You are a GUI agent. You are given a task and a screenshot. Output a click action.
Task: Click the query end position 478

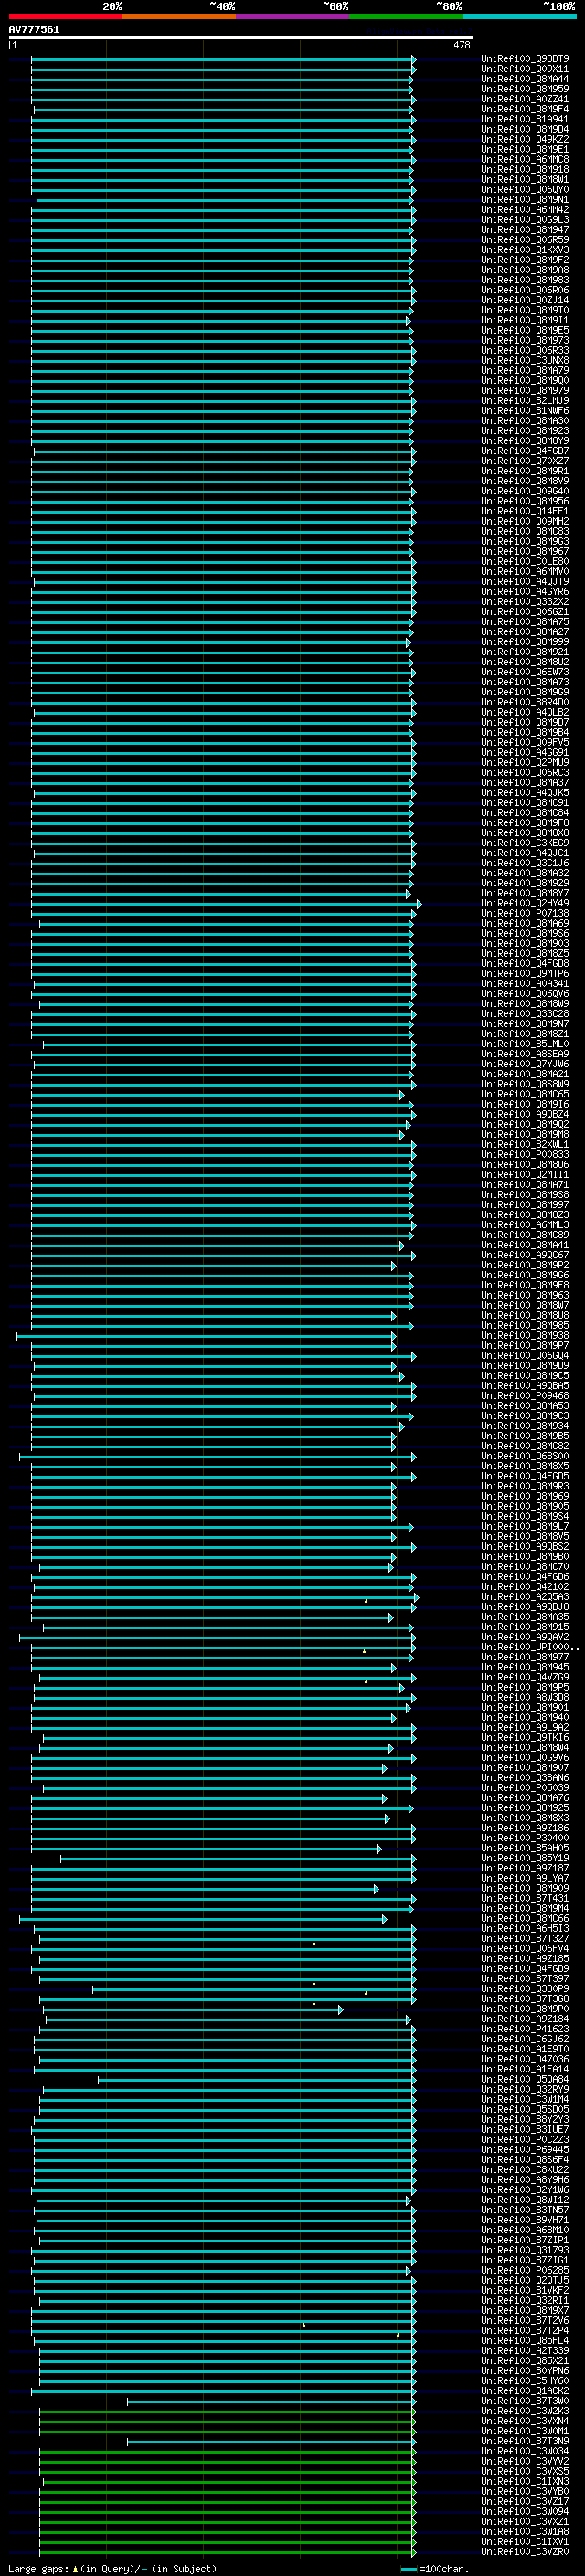(461, 45)
